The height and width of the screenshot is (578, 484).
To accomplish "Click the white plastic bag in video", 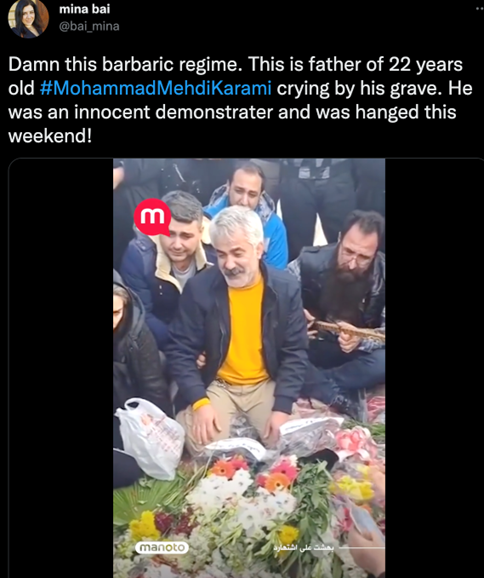I will coord(149,438).
